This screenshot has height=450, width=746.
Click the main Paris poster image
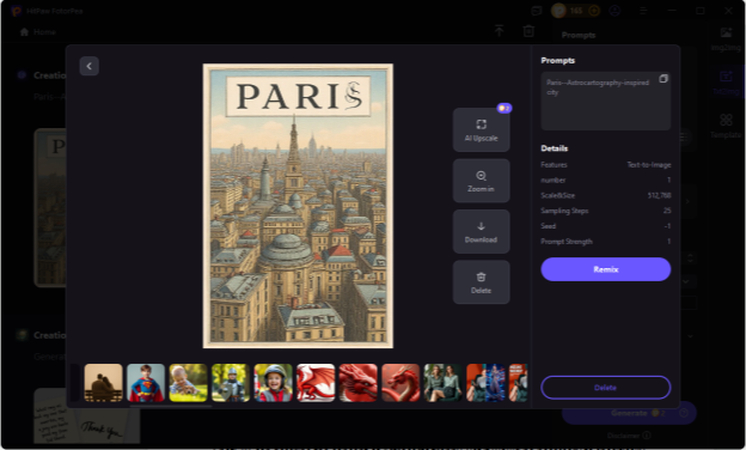click(297, 206)
